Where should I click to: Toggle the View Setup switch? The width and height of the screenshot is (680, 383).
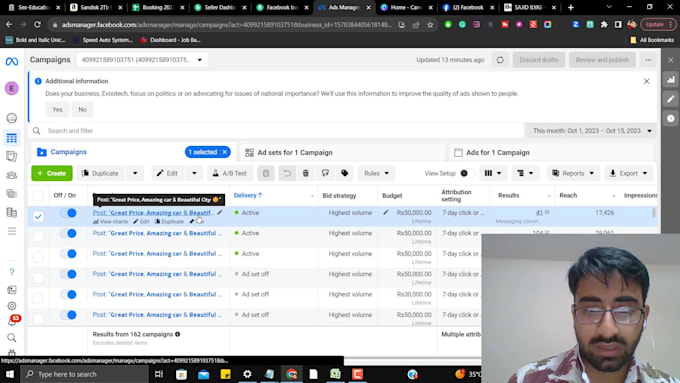[x=467, y=173]
